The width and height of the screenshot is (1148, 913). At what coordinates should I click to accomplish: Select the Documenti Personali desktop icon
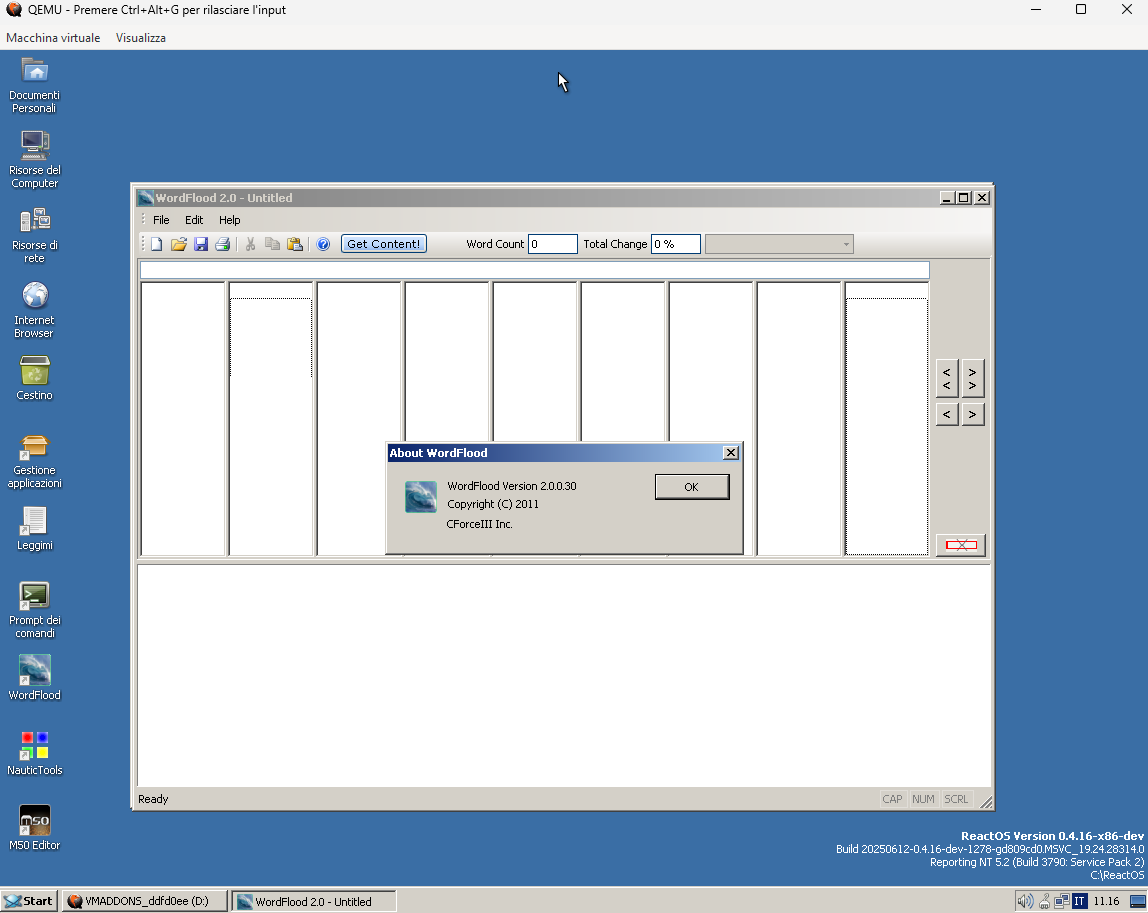click(x=34, y=85)
